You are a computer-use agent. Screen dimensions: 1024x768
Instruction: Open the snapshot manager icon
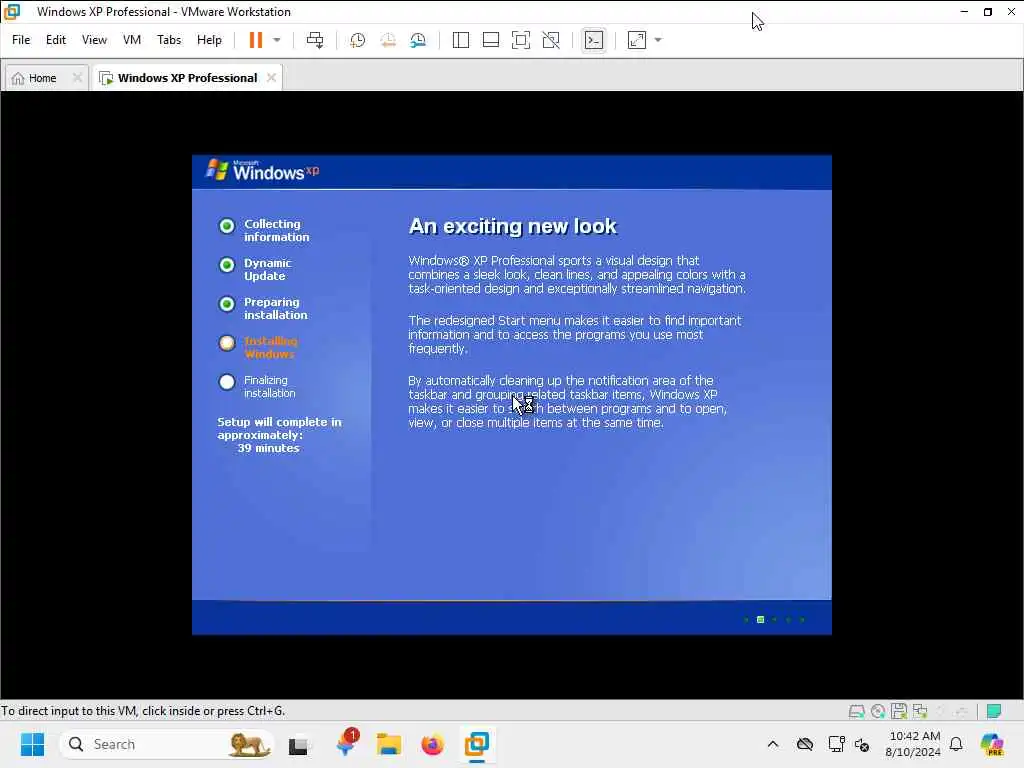(418, 40)
